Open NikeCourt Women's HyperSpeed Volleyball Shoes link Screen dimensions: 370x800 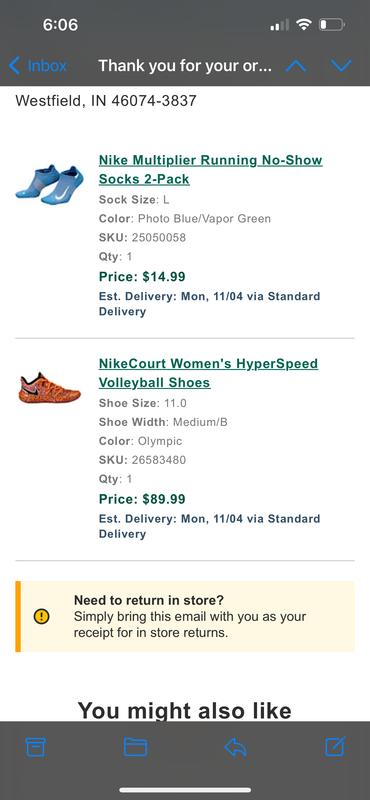coord(208,373)
